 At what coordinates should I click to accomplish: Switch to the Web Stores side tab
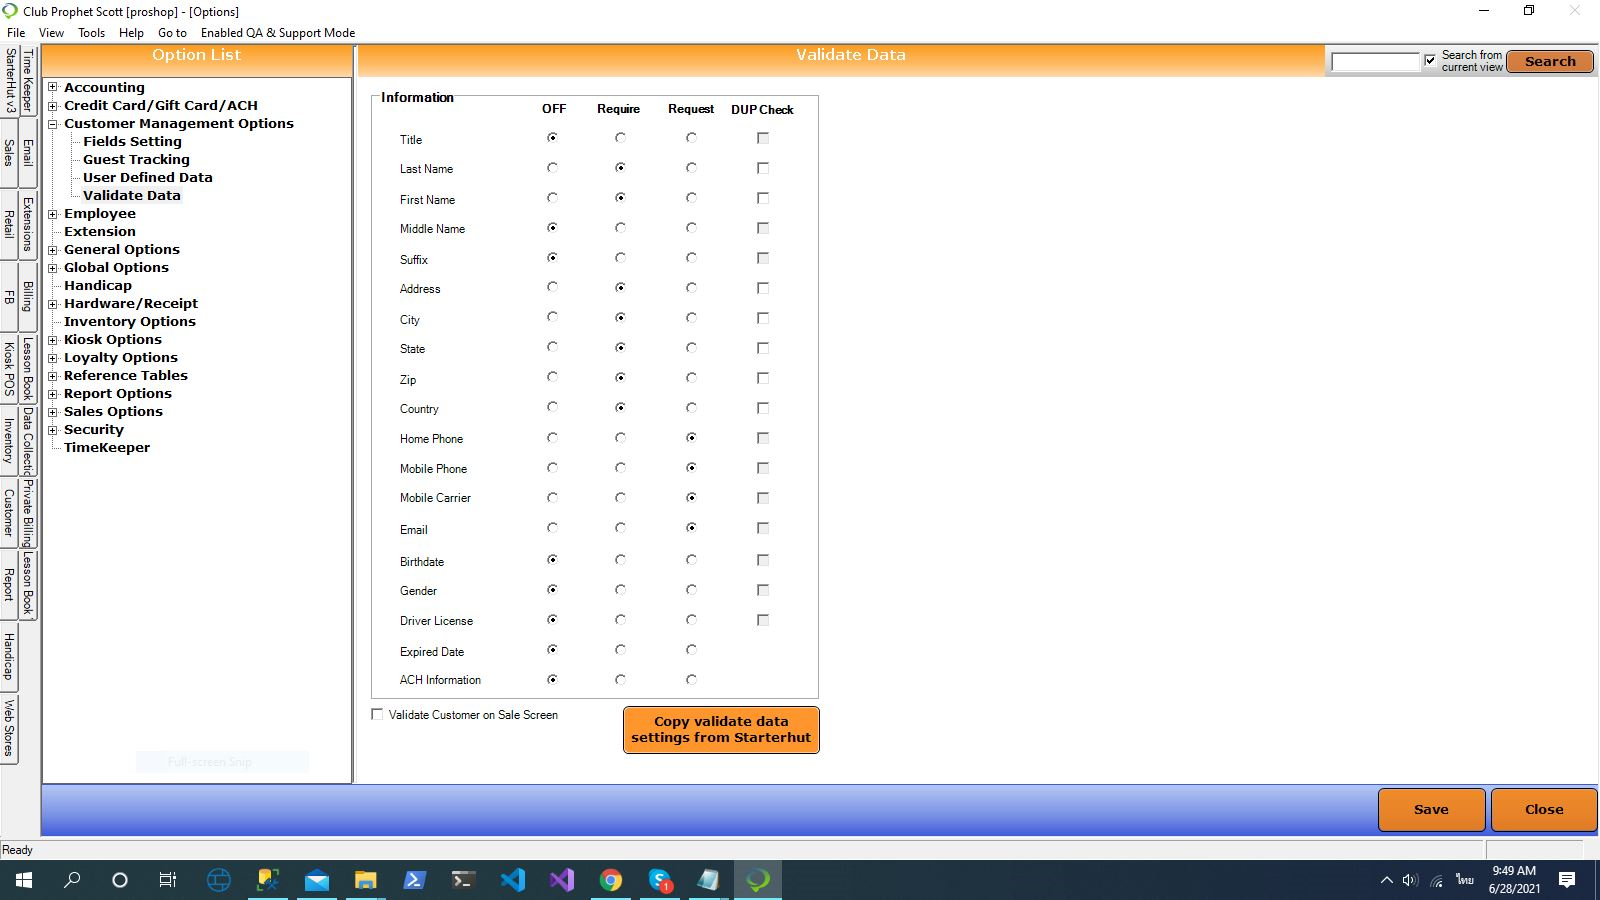9,727
